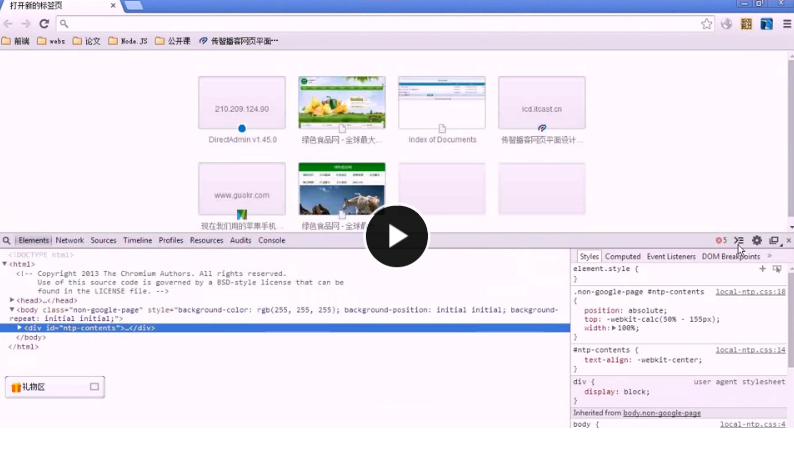794x451 pixels.
Task: Open the www.guokr.com thumbnail tile
Action: coord(242,189)
